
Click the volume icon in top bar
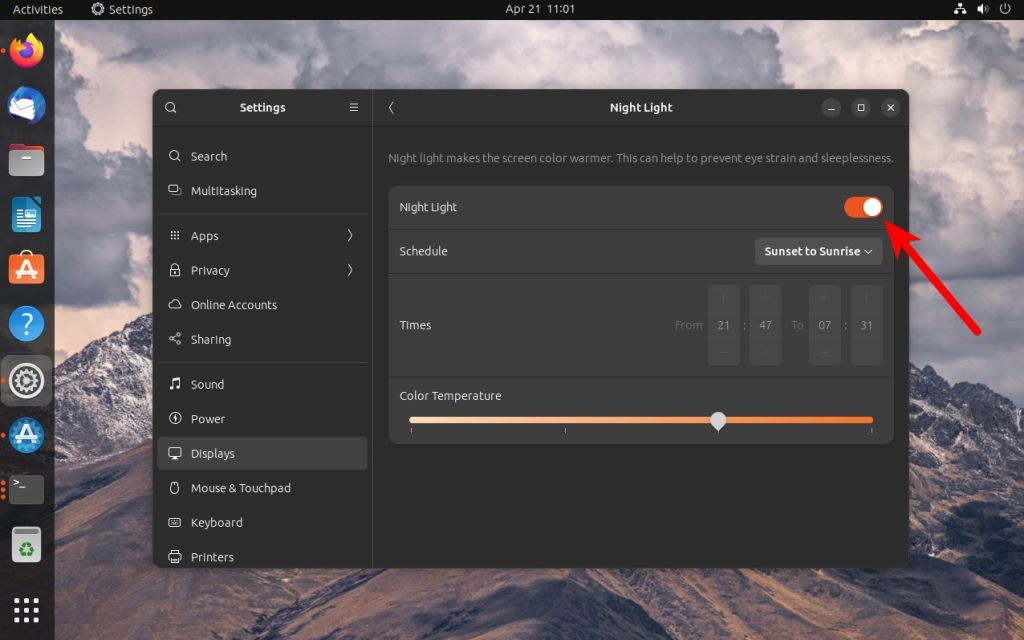982,9
